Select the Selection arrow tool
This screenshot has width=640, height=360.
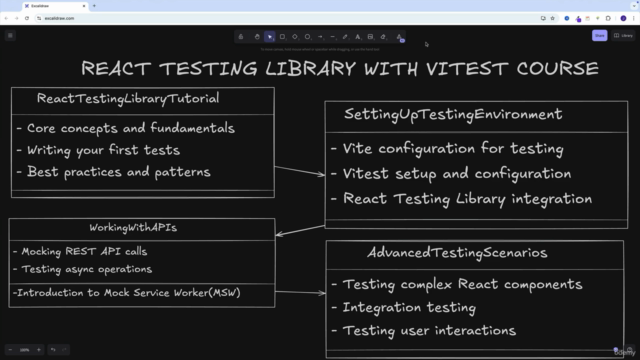click(269, 37)
